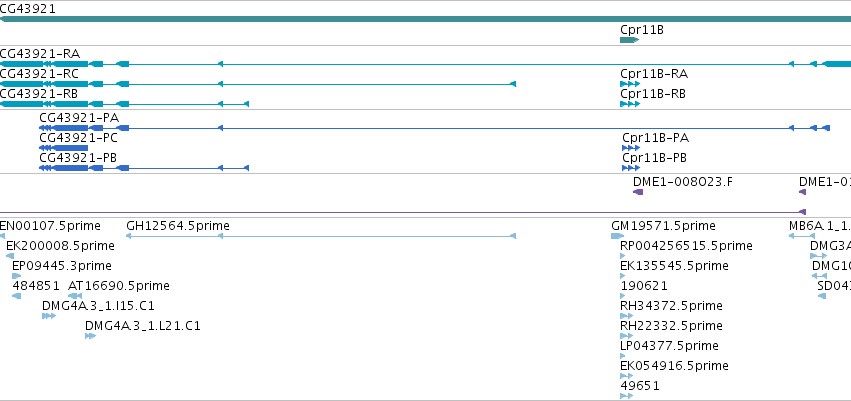
Task: Open the GM19571.5prime label
Action: (663, 225)
